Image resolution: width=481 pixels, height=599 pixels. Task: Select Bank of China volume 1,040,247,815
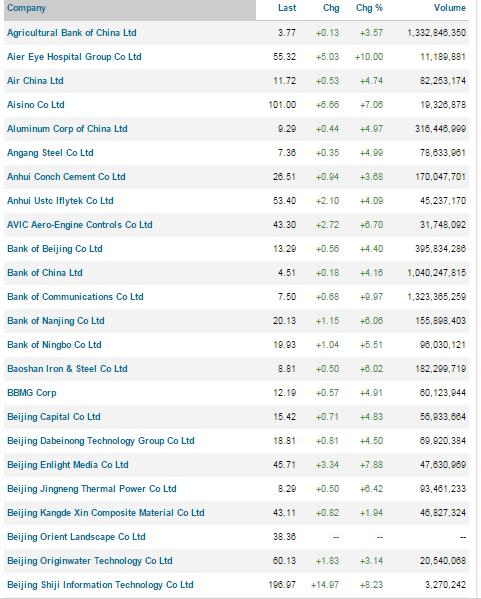pyautogui.click(x=437, y=273)
